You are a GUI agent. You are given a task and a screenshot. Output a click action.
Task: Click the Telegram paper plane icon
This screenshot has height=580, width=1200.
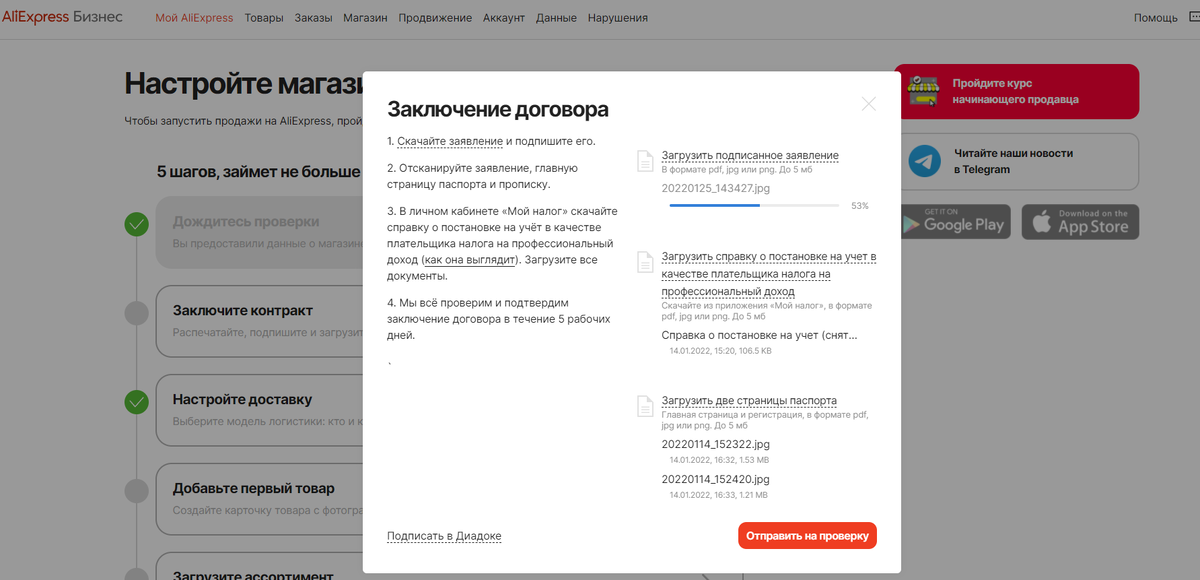click(x=925, y=161)
